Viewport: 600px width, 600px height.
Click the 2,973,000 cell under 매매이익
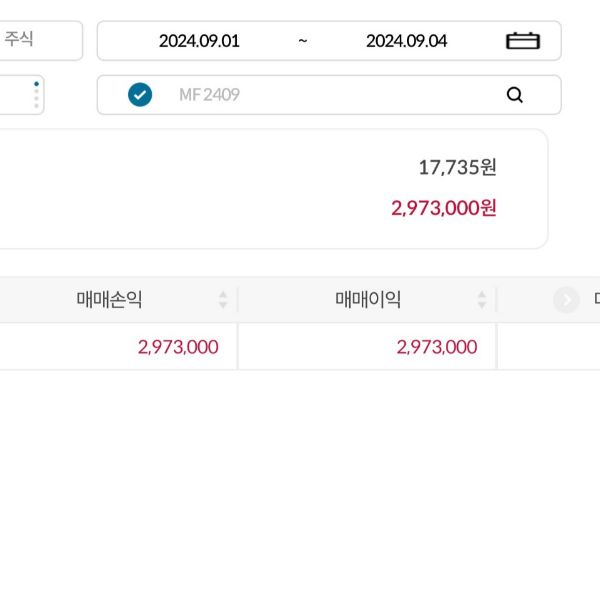[437, 347]
